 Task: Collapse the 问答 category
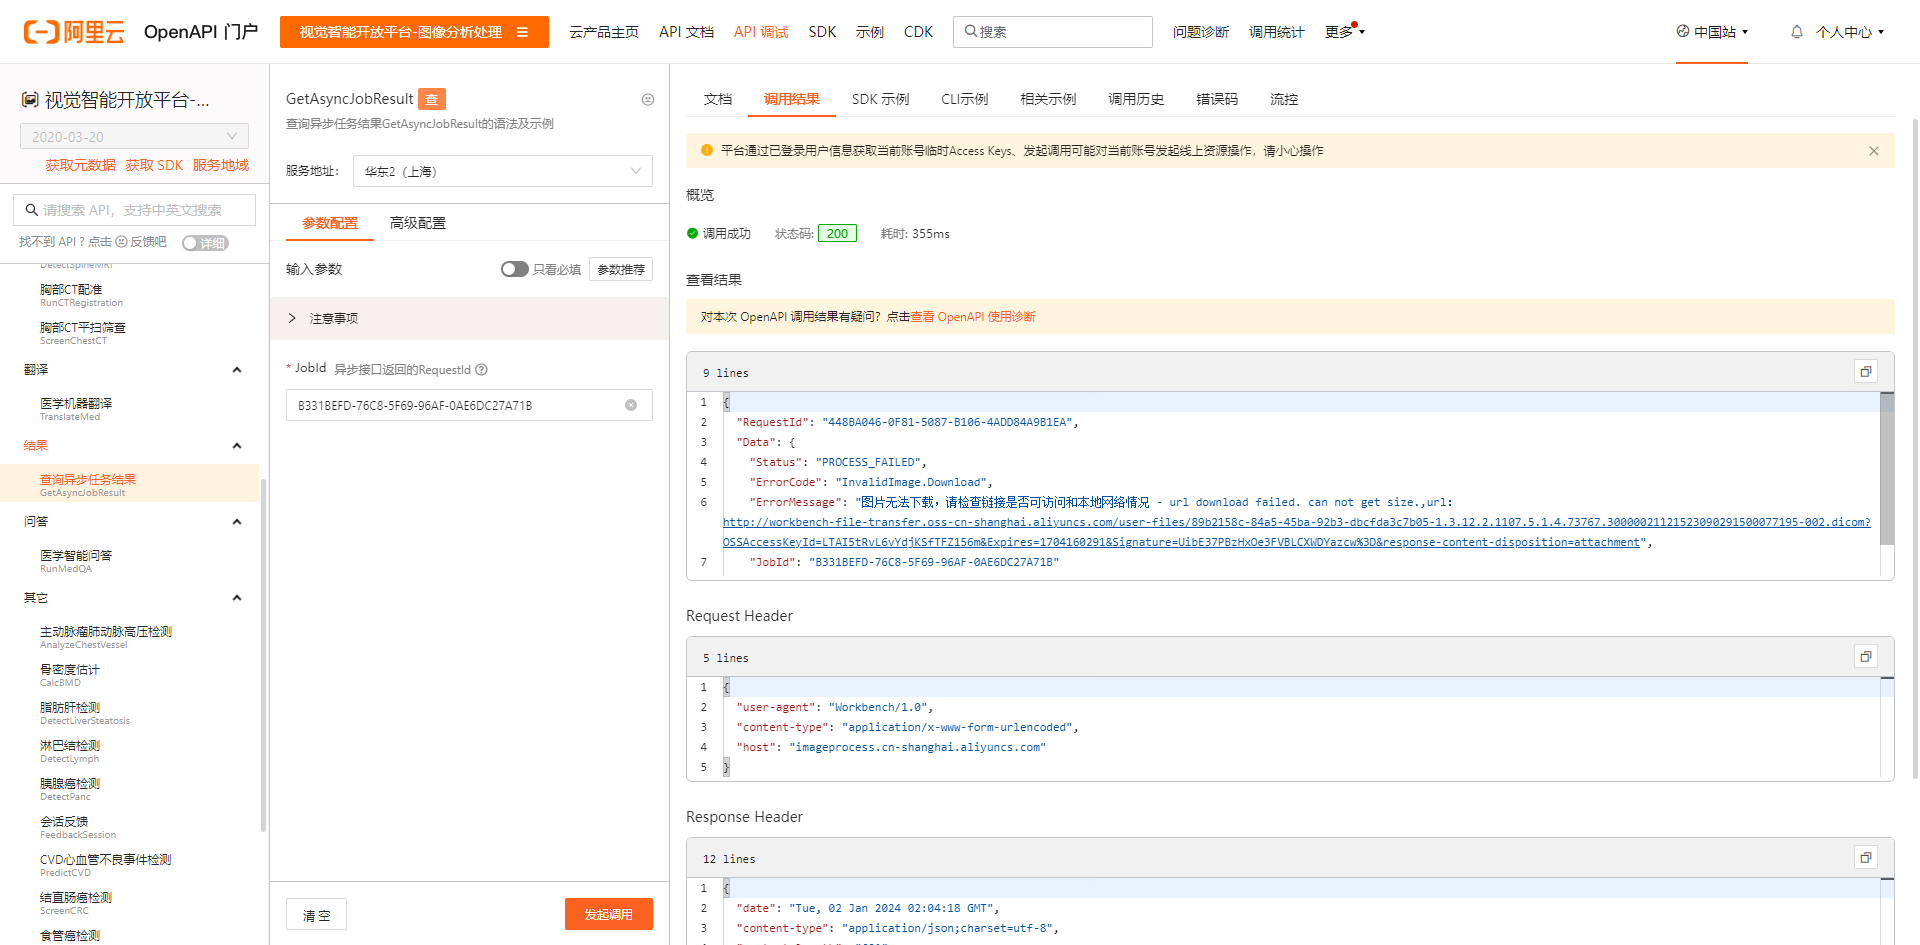[x=237, y=522]
